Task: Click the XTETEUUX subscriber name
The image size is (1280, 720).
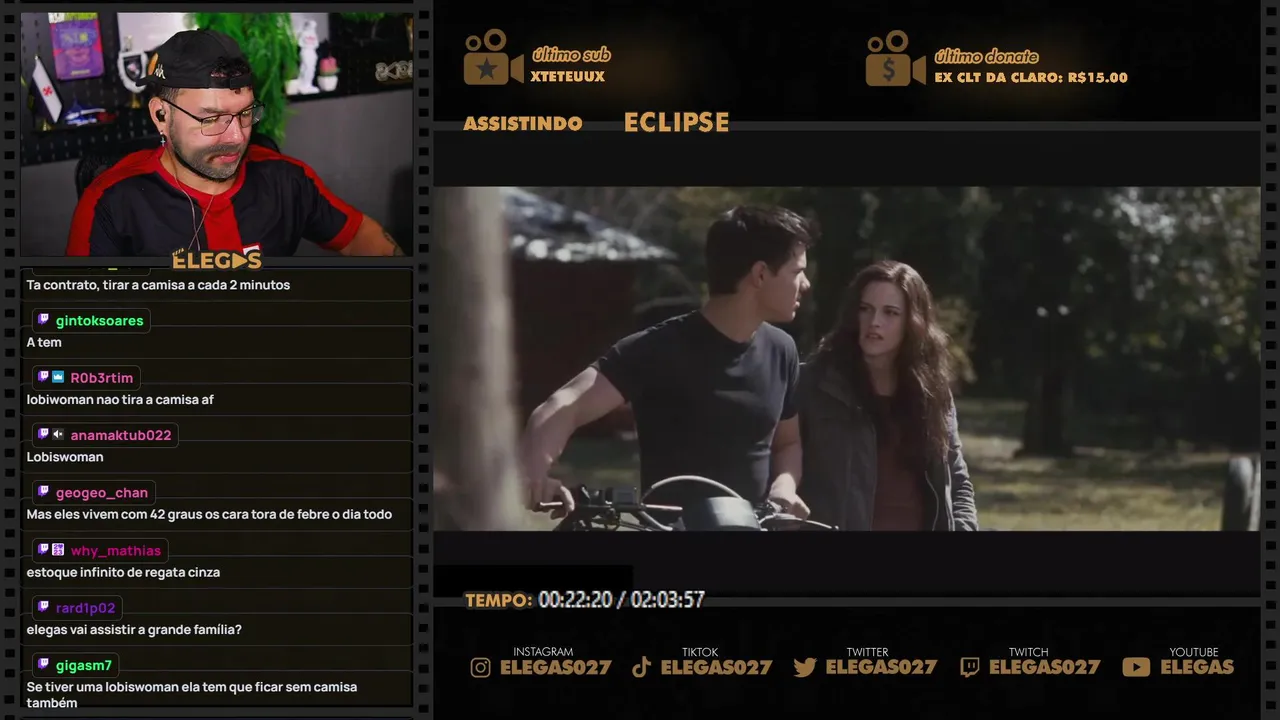Action: tap(568, 77)
